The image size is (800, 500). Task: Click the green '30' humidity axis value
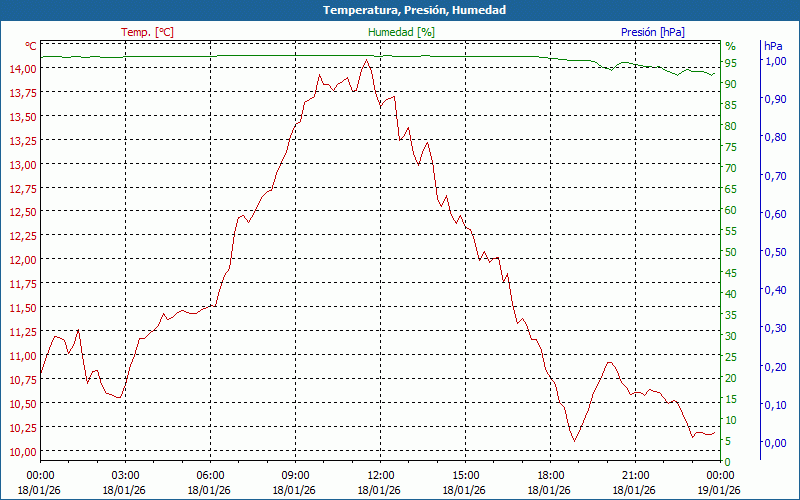pyautogui.click(x=731, y=336)
